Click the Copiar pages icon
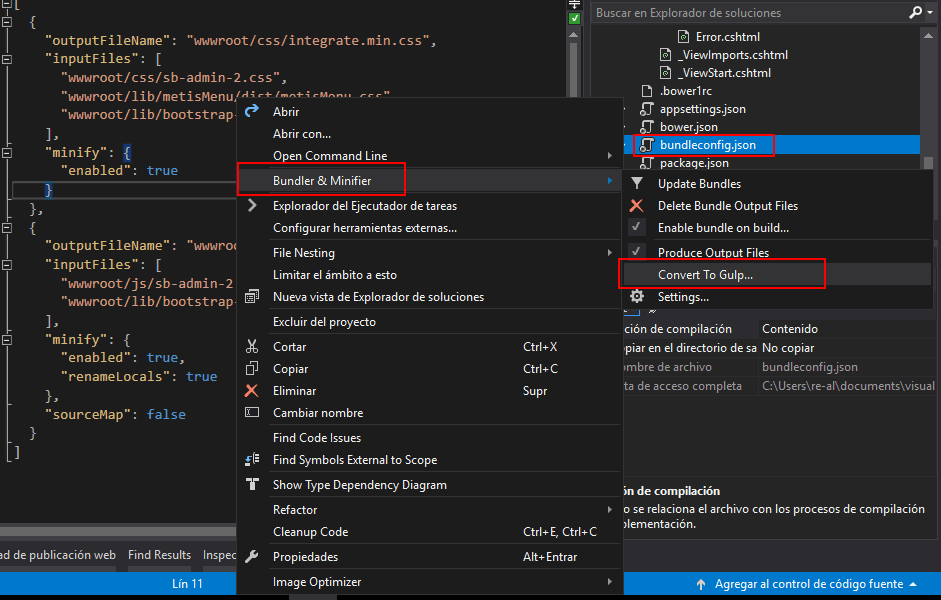The image size is (941, 600). [x=252, y=368]
